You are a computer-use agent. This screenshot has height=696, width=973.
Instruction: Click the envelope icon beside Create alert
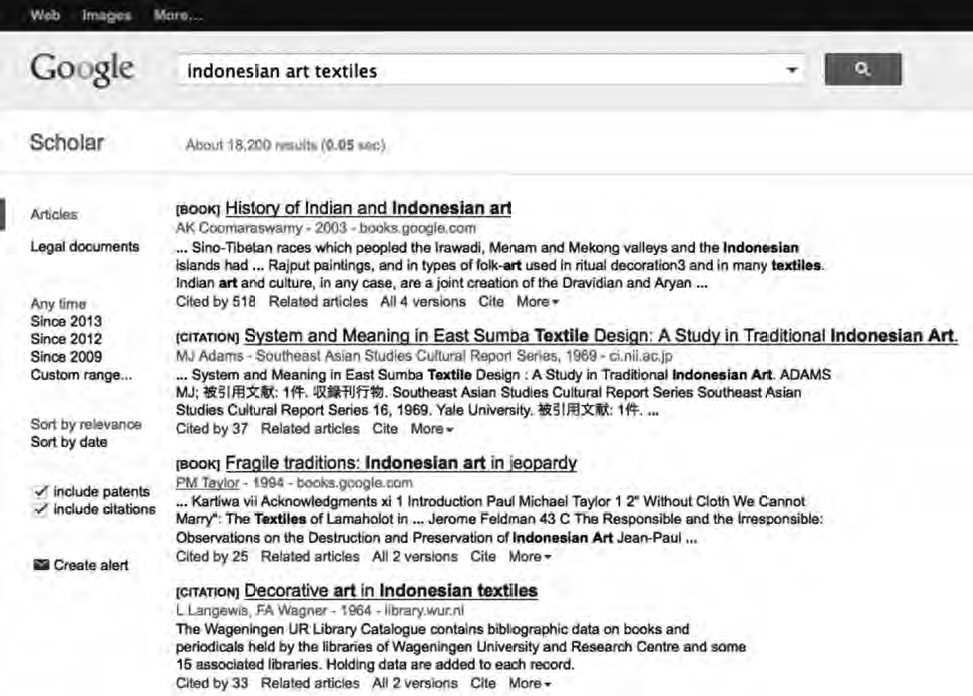click(x=40, y=565)
